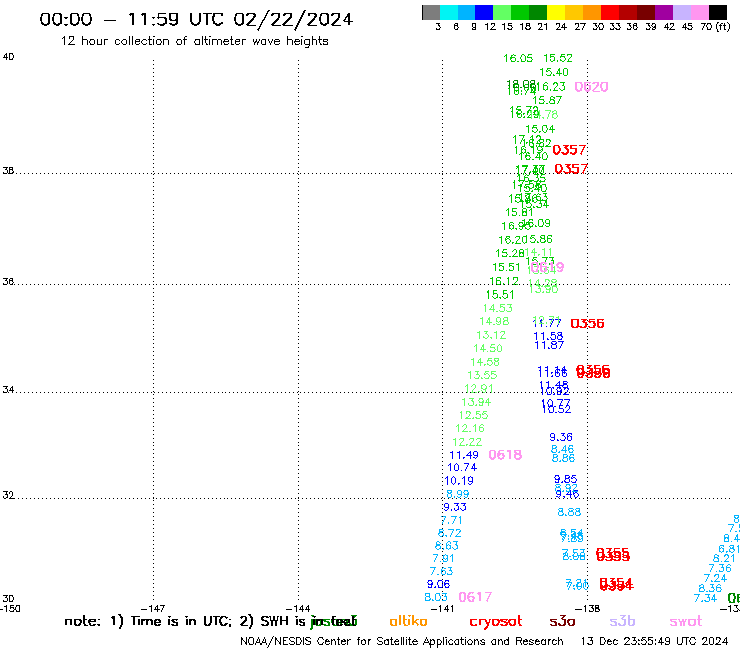Select the dark red 's3a' legend label

[x=562, y=621]
